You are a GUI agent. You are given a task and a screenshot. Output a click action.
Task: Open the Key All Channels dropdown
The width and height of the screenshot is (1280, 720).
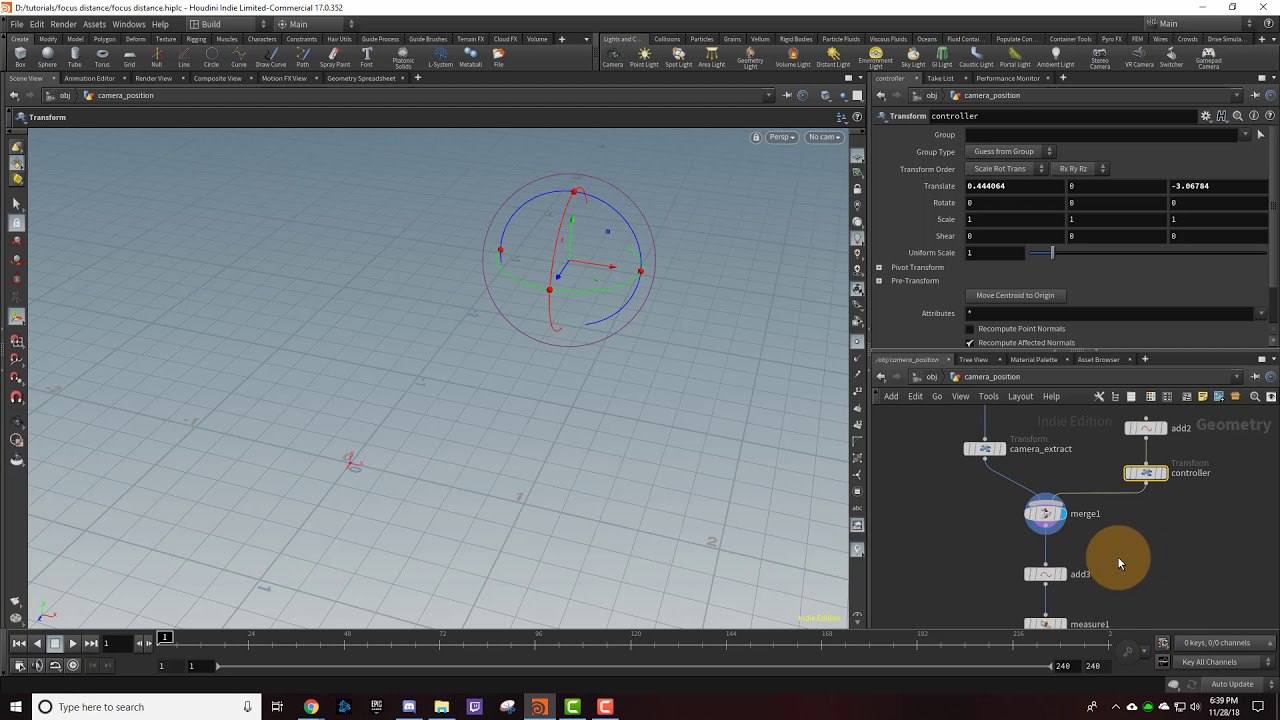[1222, 662]
